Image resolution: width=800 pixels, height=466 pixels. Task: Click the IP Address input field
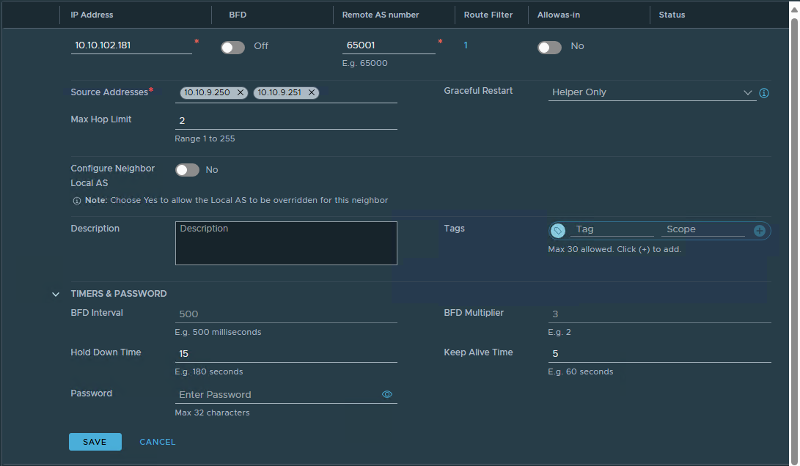(x=132, y=46)
